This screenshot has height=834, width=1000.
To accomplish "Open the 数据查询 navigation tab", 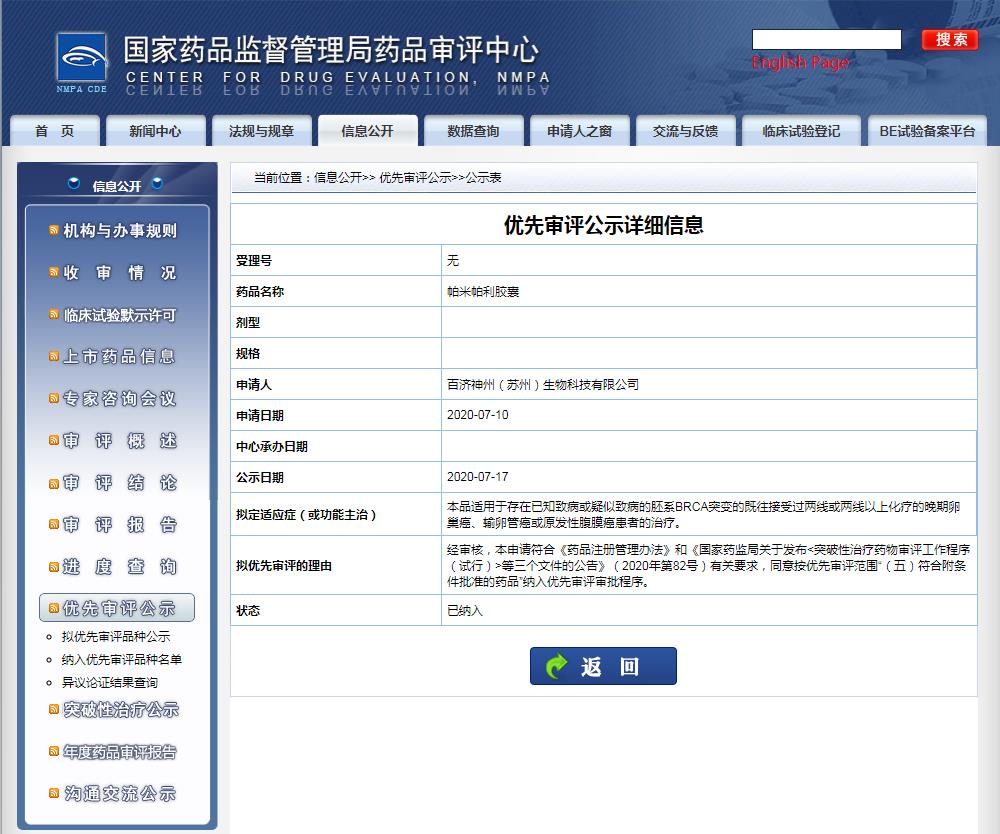I will click(473, 131).
